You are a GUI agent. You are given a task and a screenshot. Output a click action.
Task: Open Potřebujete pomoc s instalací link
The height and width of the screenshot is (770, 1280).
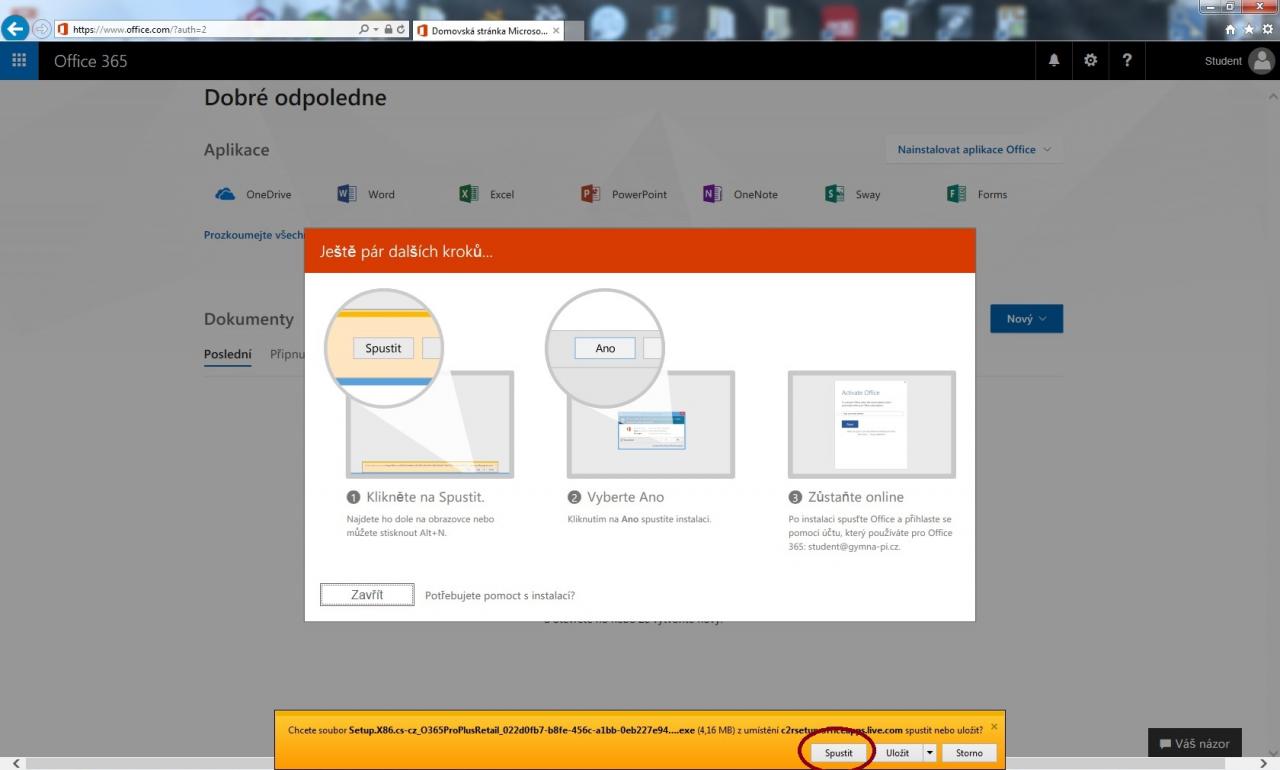click(500, 595)
